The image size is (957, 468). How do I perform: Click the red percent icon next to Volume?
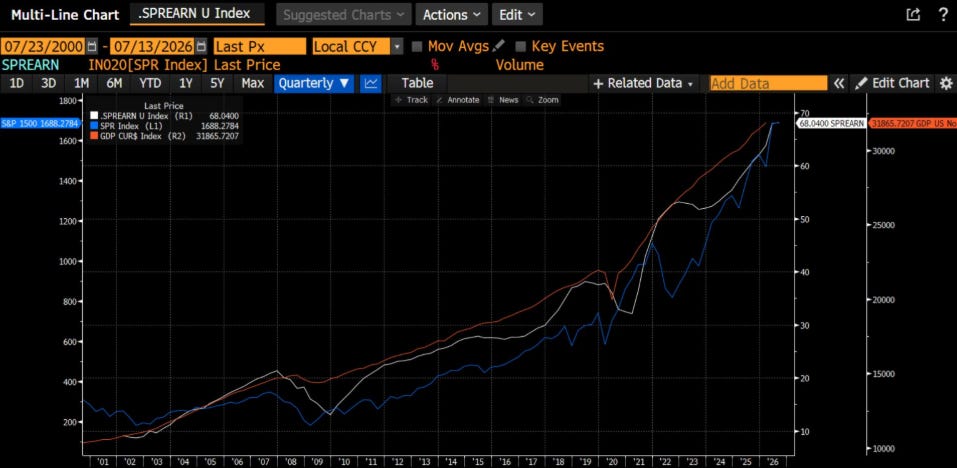coord(436,65)
